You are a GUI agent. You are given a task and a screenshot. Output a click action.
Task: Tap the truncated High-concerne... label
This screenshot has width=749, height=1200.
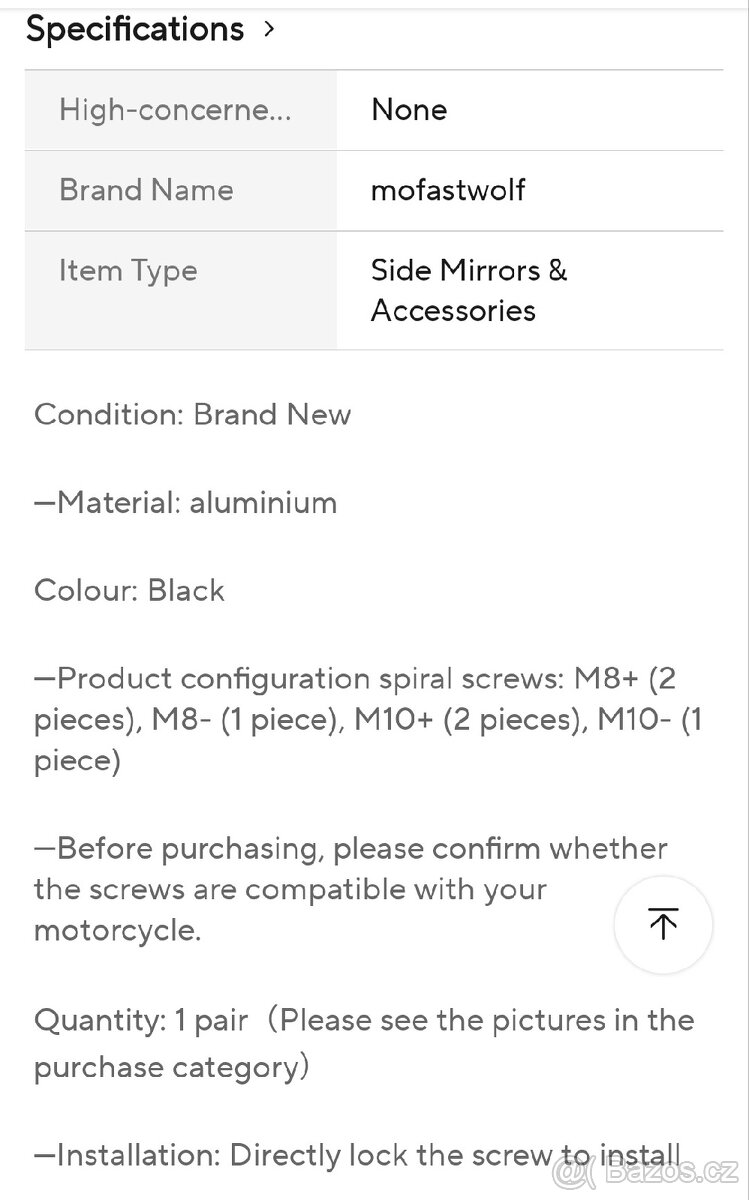175,109
